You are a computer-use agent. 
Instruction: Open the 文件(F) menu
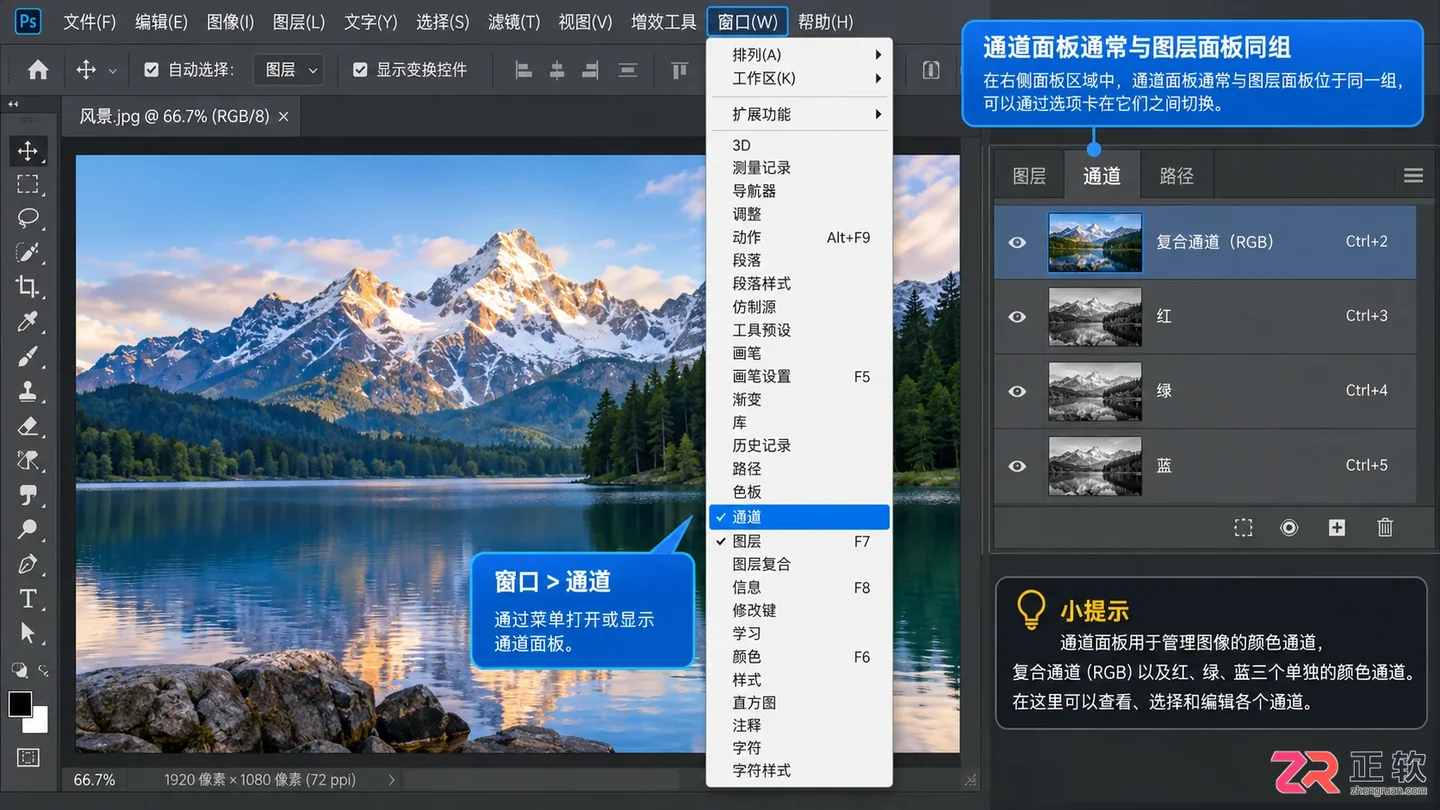pyautogui.click(x=90, y=22)
